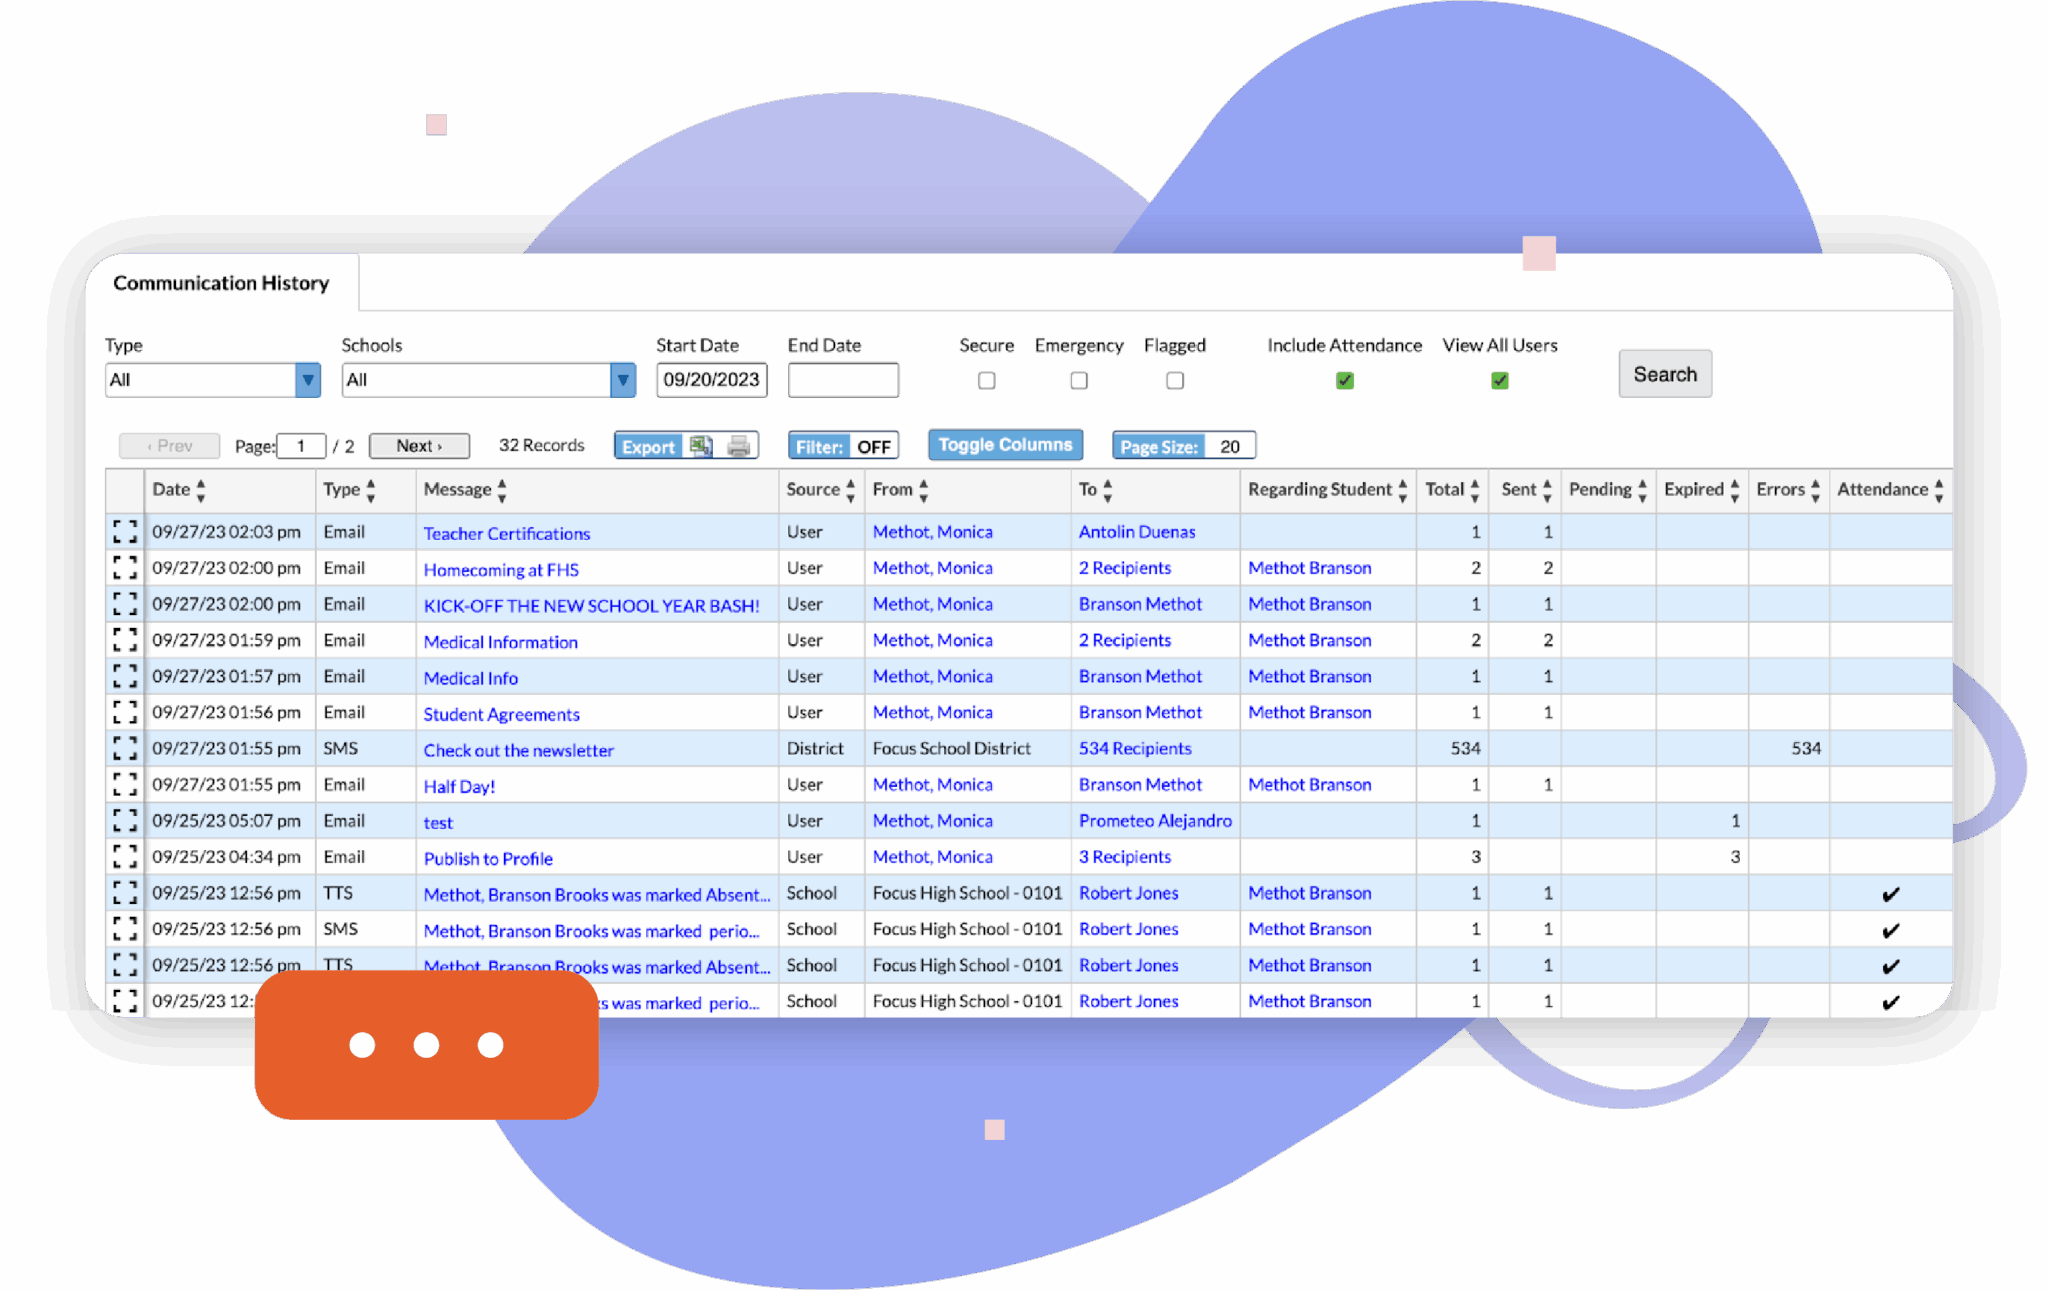Enable the Secure checkbox

986,380
